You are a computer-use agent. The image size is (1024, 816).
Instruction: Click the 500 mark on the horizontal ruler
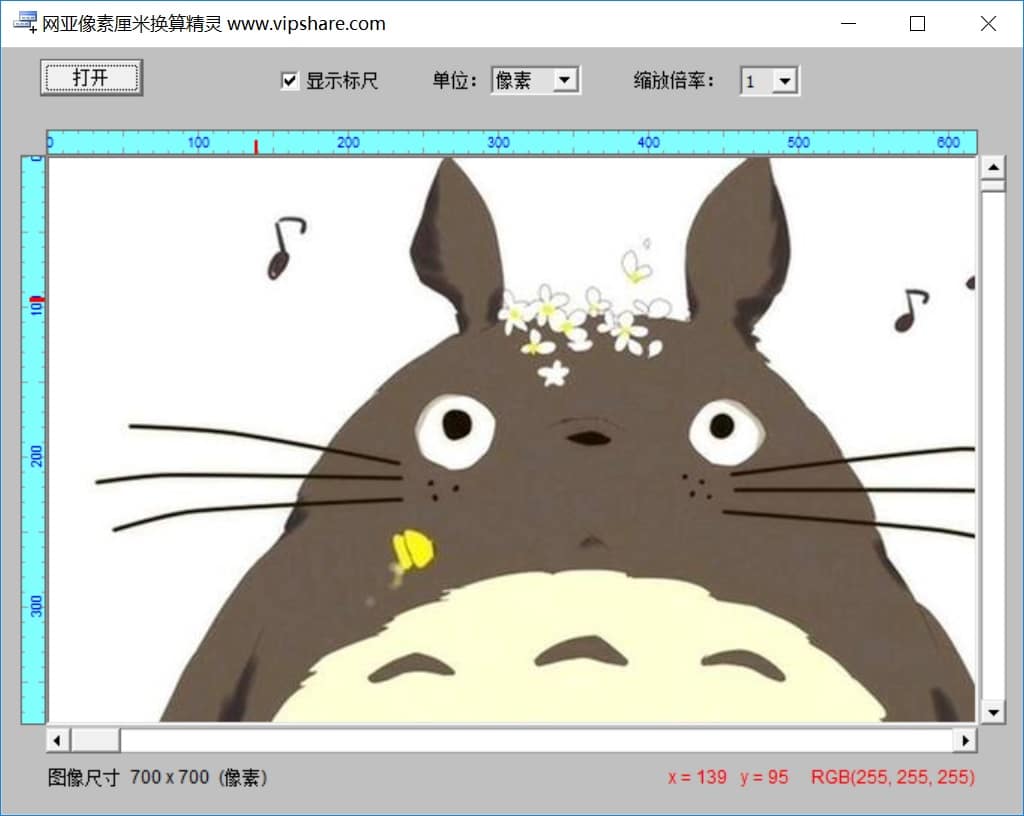[x=798, y=142]
